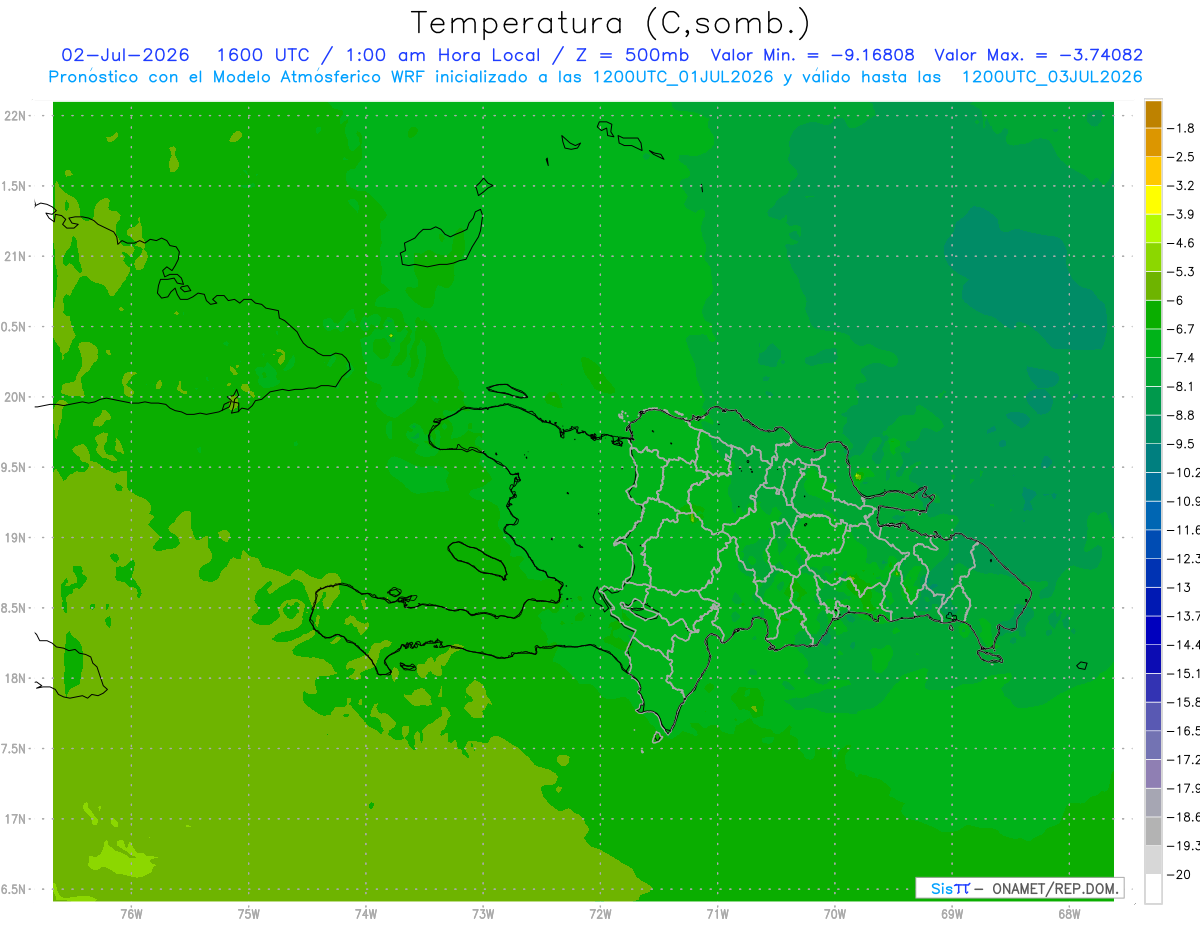Click the '0.5N' latitude label
This screenshot has height=927, width=1200.
pos(13,327)
